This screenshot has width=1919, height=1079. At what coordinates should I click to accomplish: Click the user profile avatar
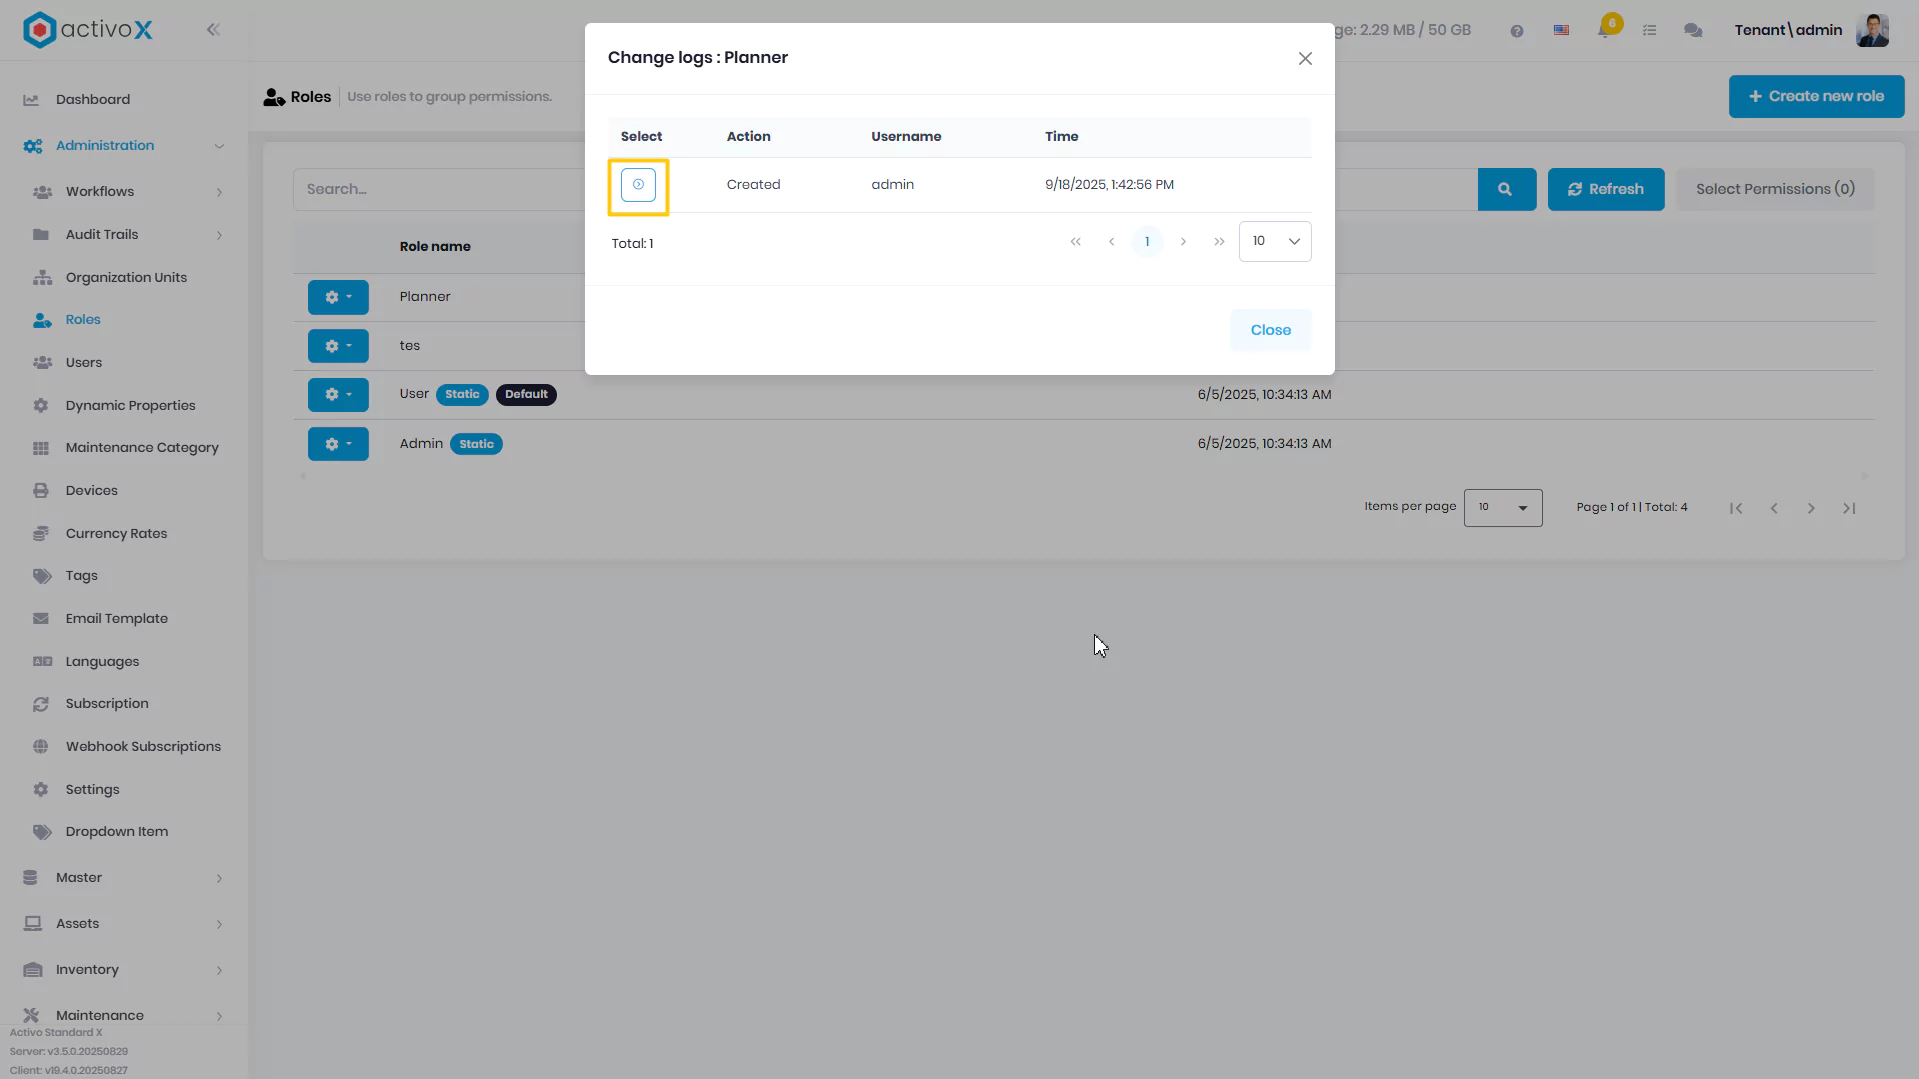click(1873, 31)
